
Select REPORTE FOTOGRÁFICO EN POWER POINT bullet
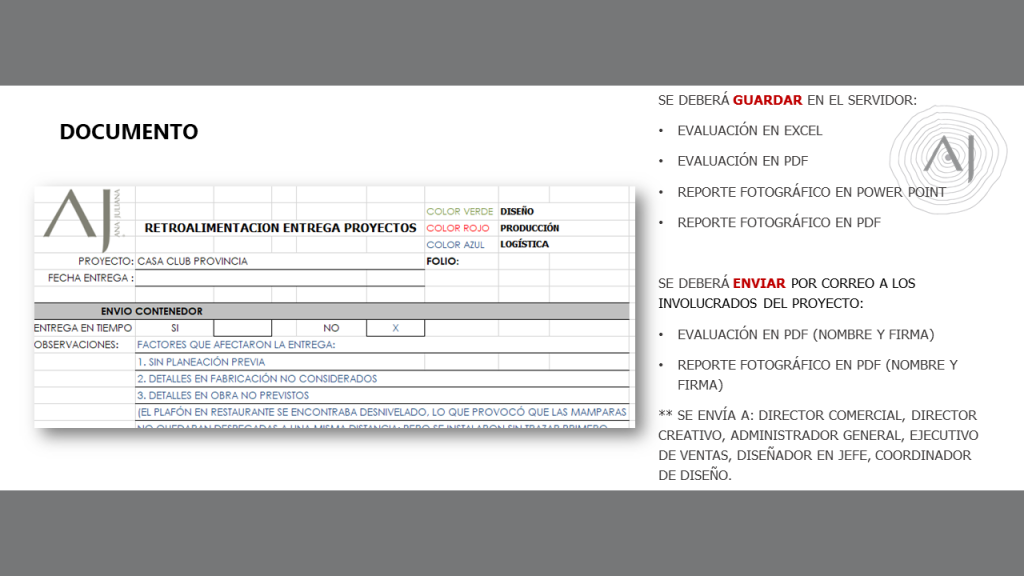coord(811,192)
